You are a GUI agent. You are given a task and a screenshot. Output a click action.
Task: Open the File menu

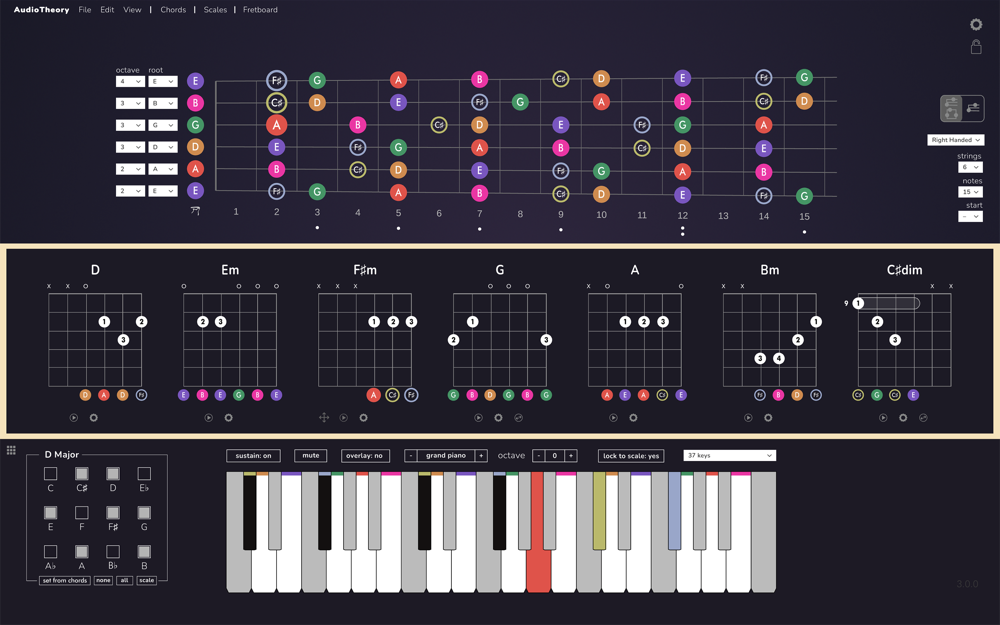click(85, 10)
